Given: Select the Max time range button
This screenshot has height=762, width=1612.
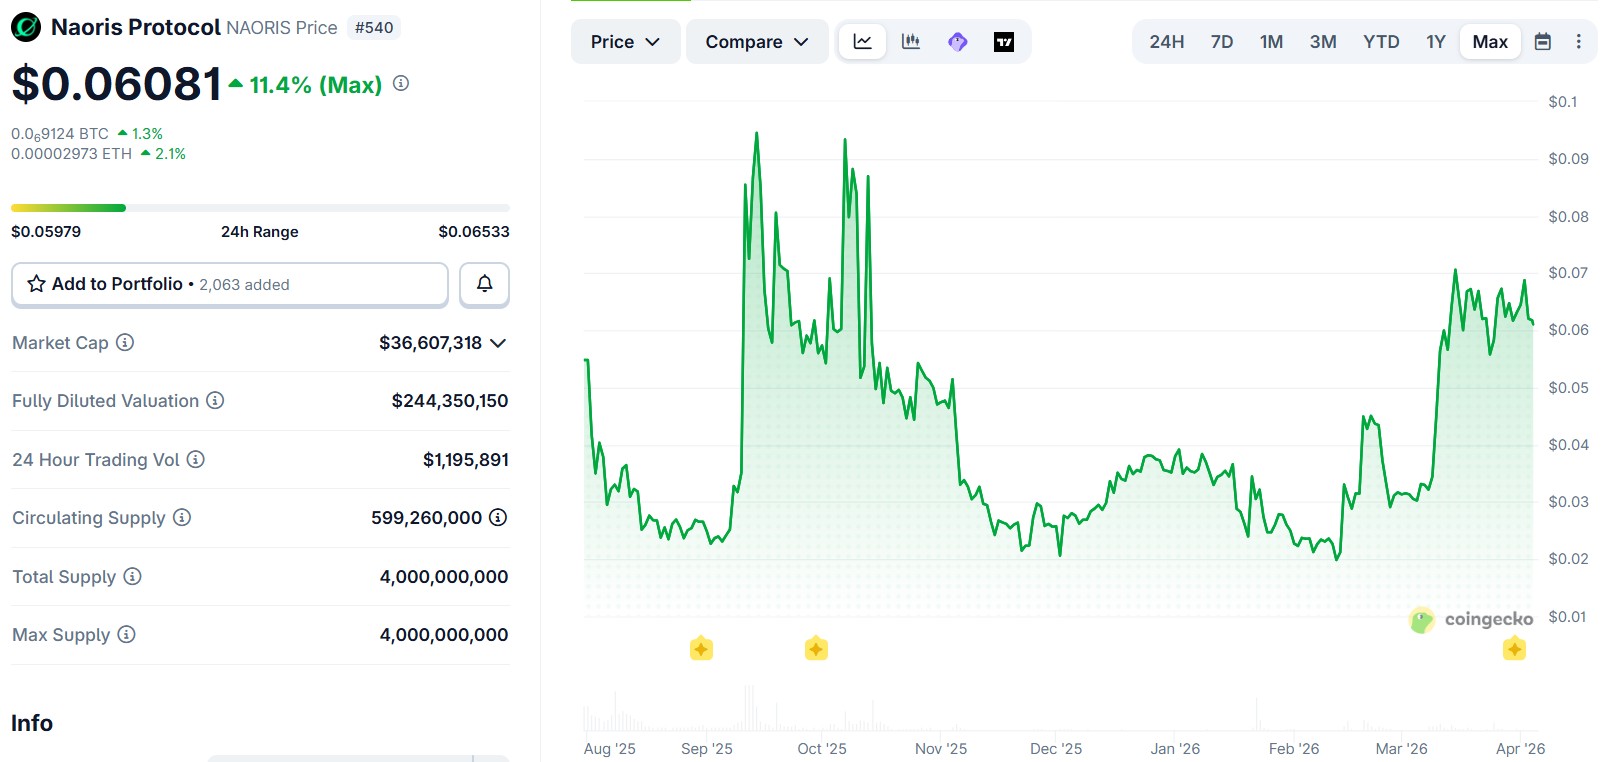Looking at the screenshot, I should 1489,42.
